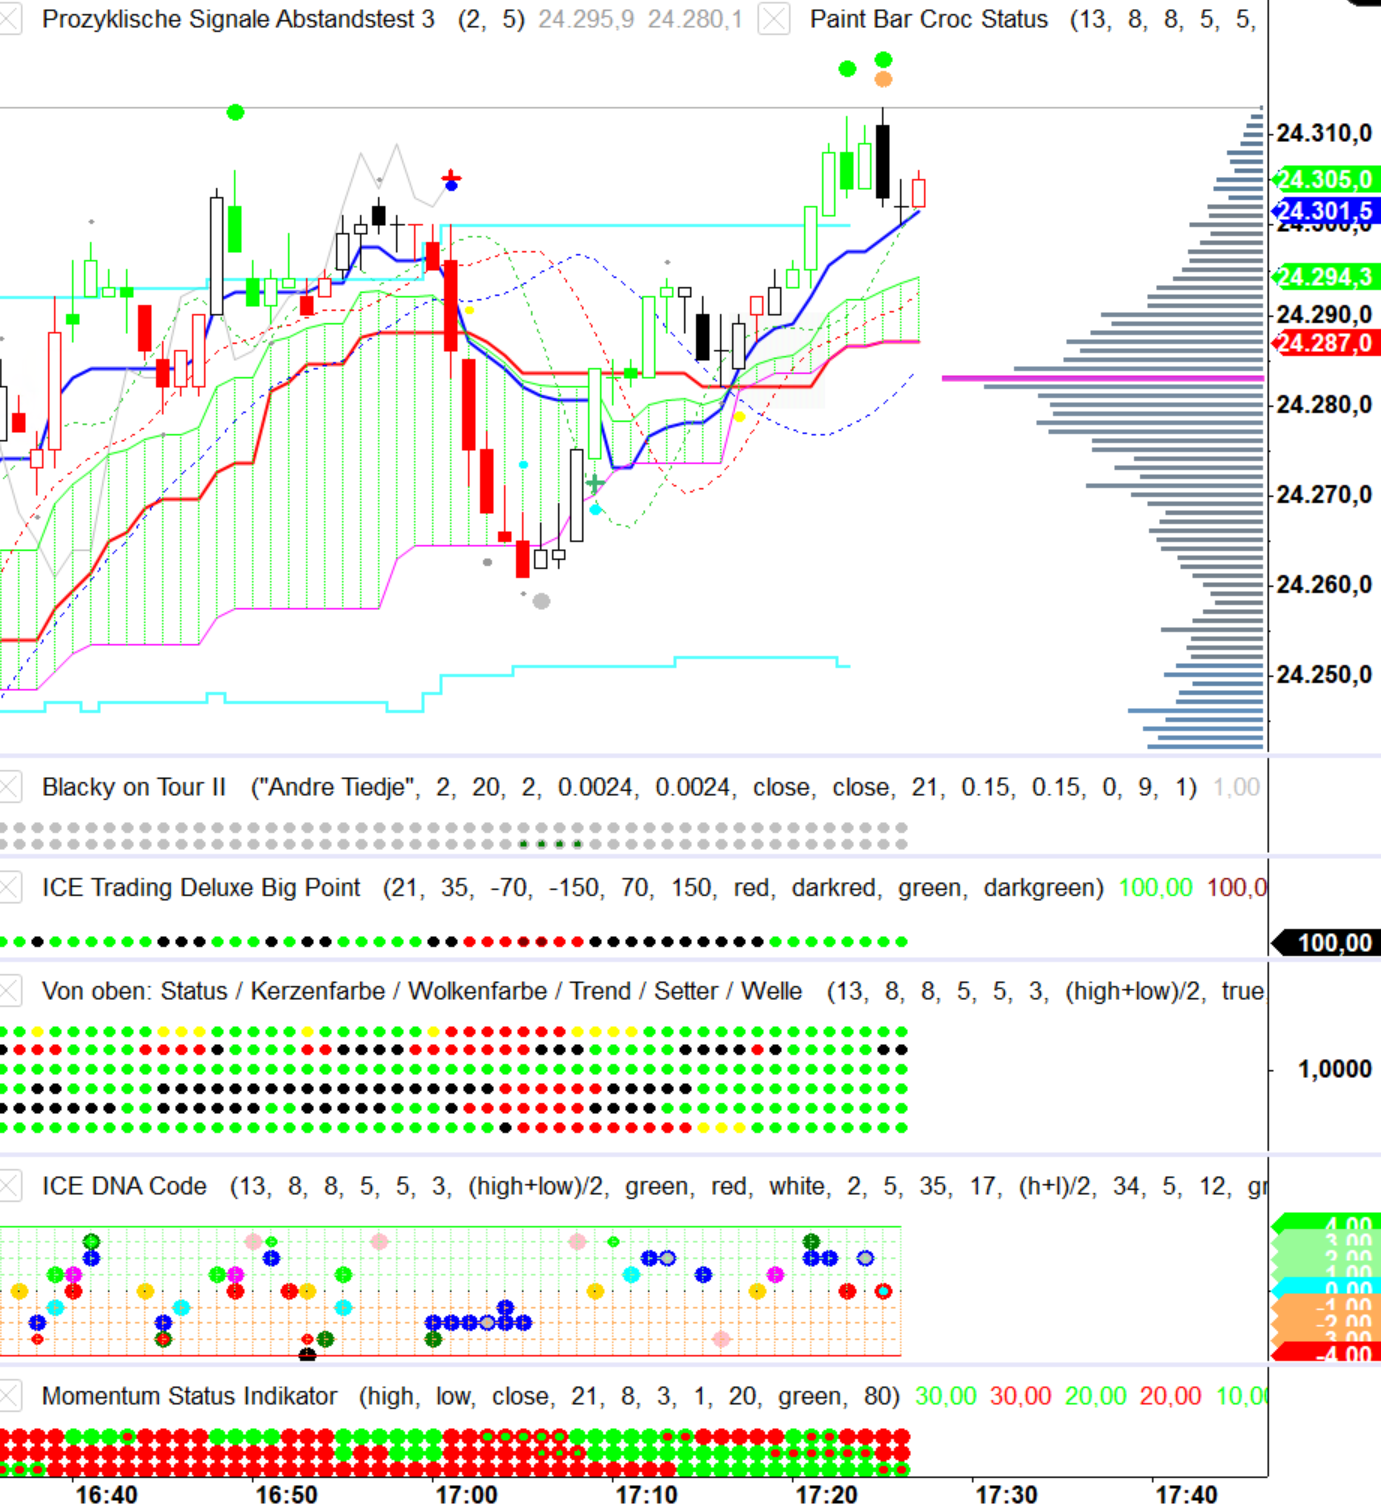Open the ICE DNA Code indicator label

124,1186
